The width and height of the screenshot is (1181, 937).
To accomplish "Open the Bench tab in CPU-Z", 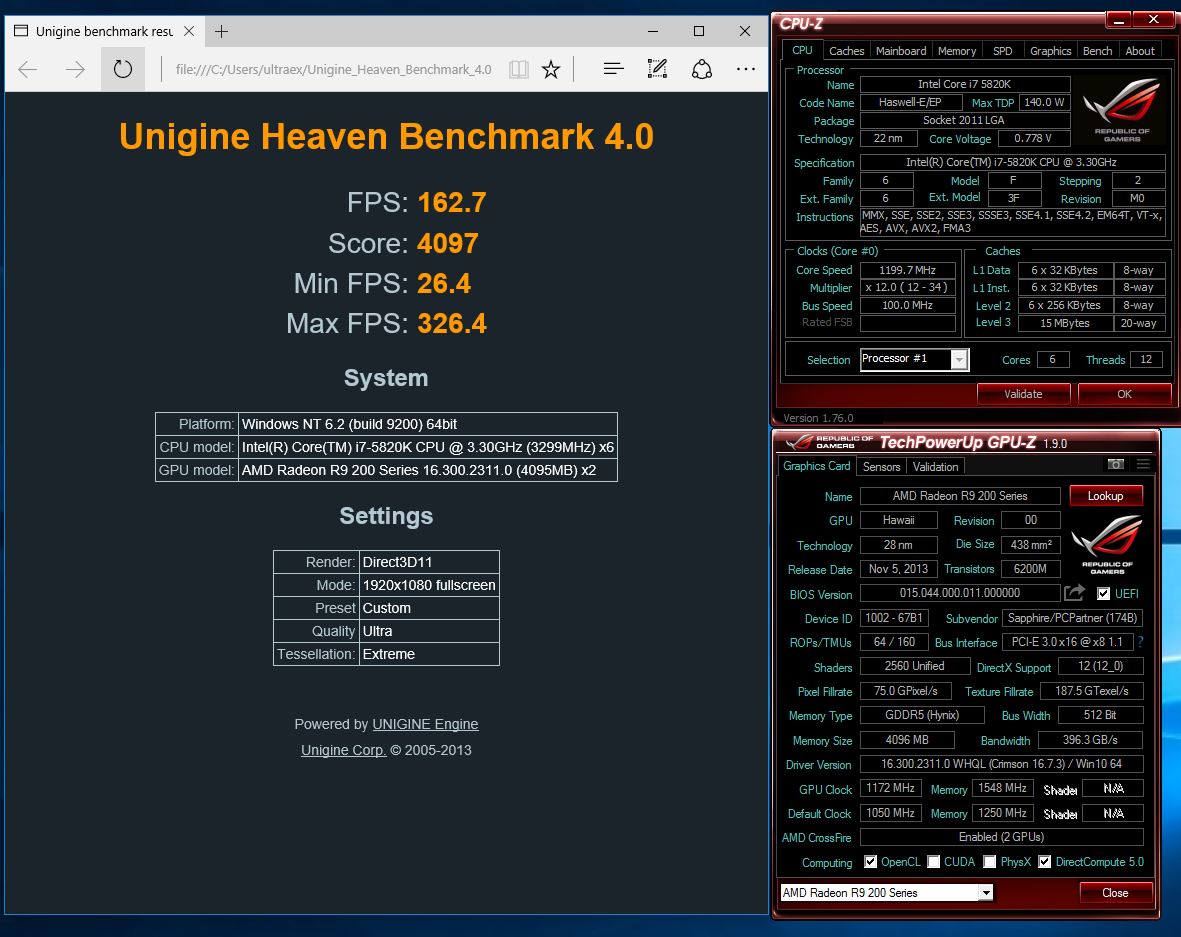I will [x=1097, y=50].
